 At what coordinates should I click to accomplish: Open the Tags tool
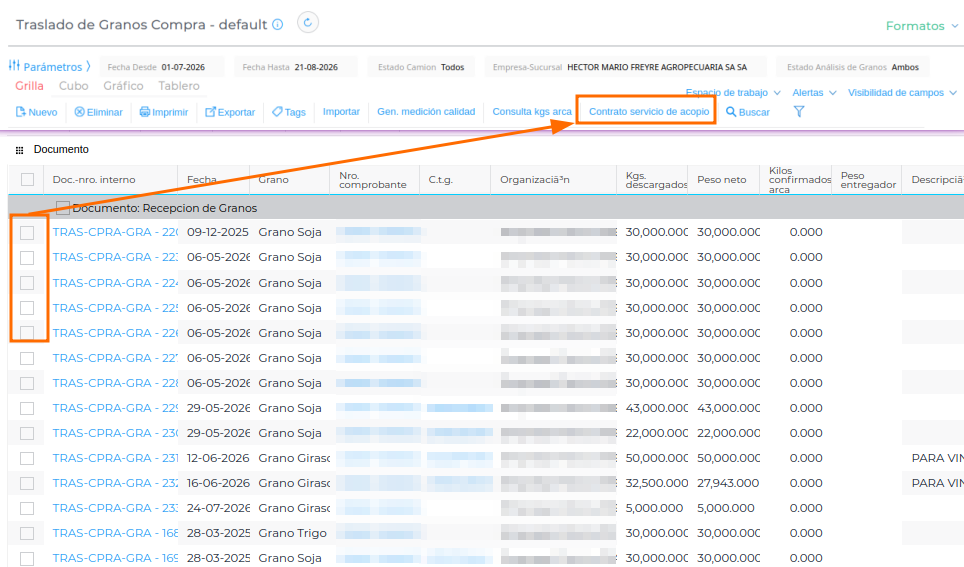[x=288, y=112]
